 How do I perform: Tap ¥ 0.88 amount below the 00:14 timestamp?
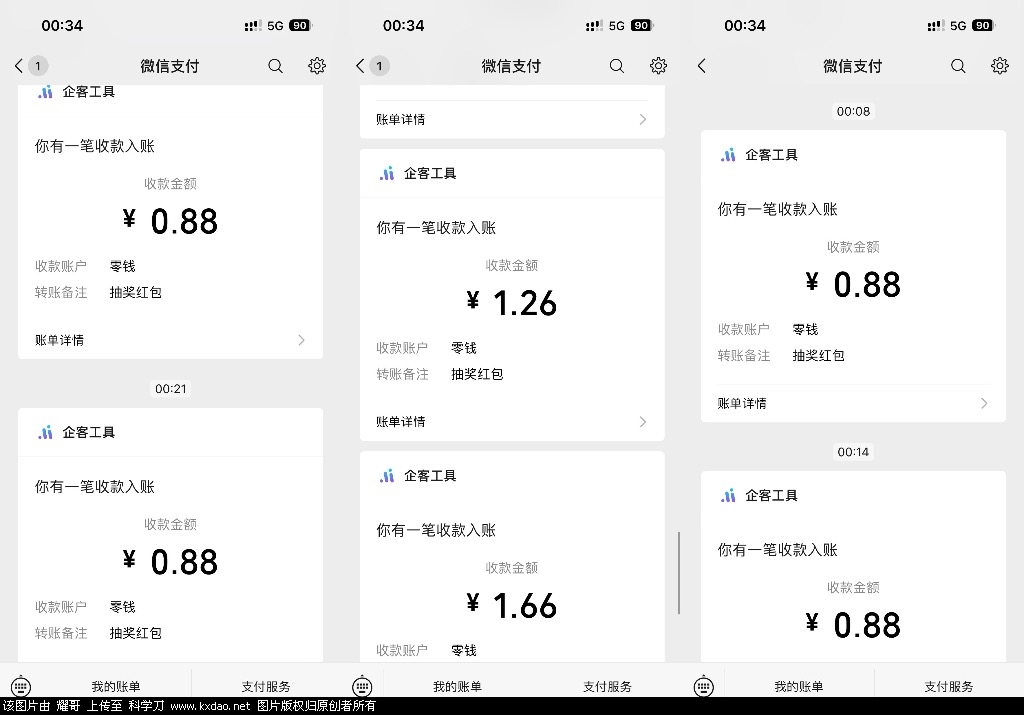[853, 625]
